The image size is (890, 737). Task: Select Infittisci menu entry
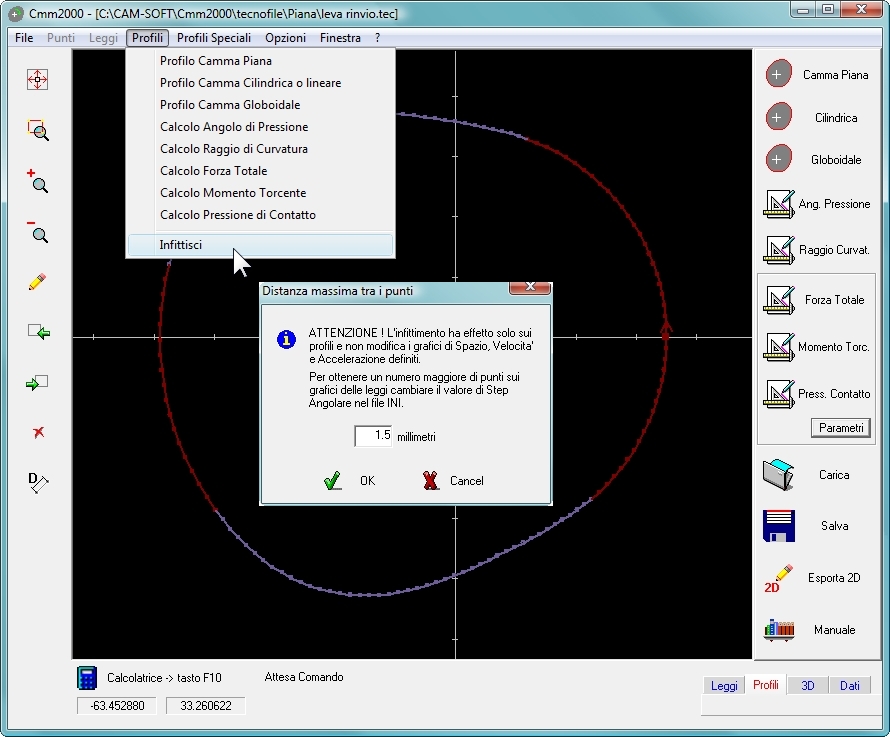pyautogui.click(x=261, y=245)
